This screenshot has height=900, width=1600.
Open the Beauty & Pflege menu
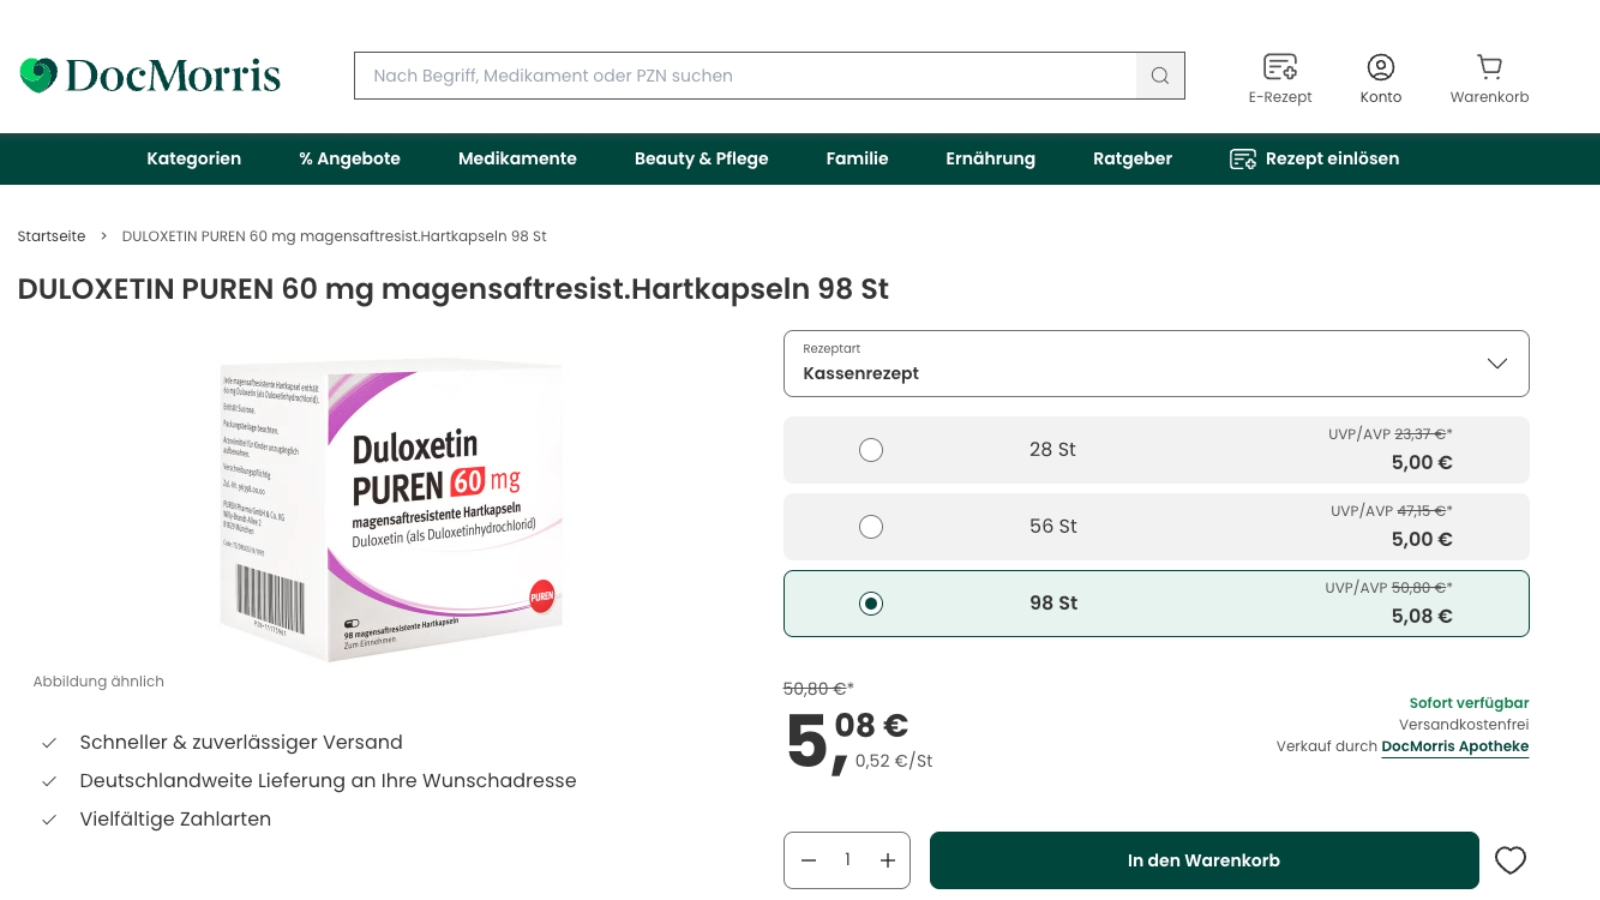[701, 159]
